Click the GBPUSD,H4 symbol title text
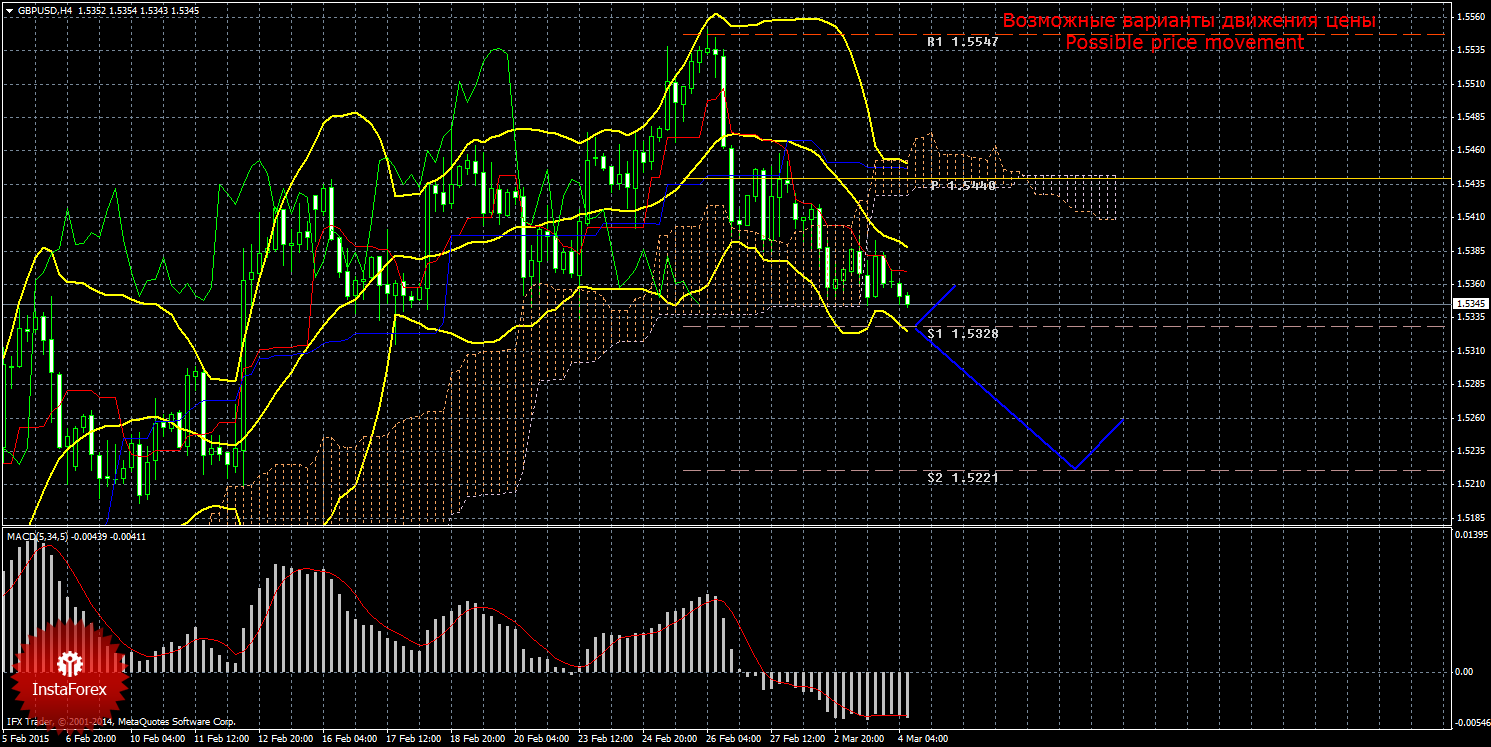The height and width of the screenshot is (747, 1491). pos(45,10)
